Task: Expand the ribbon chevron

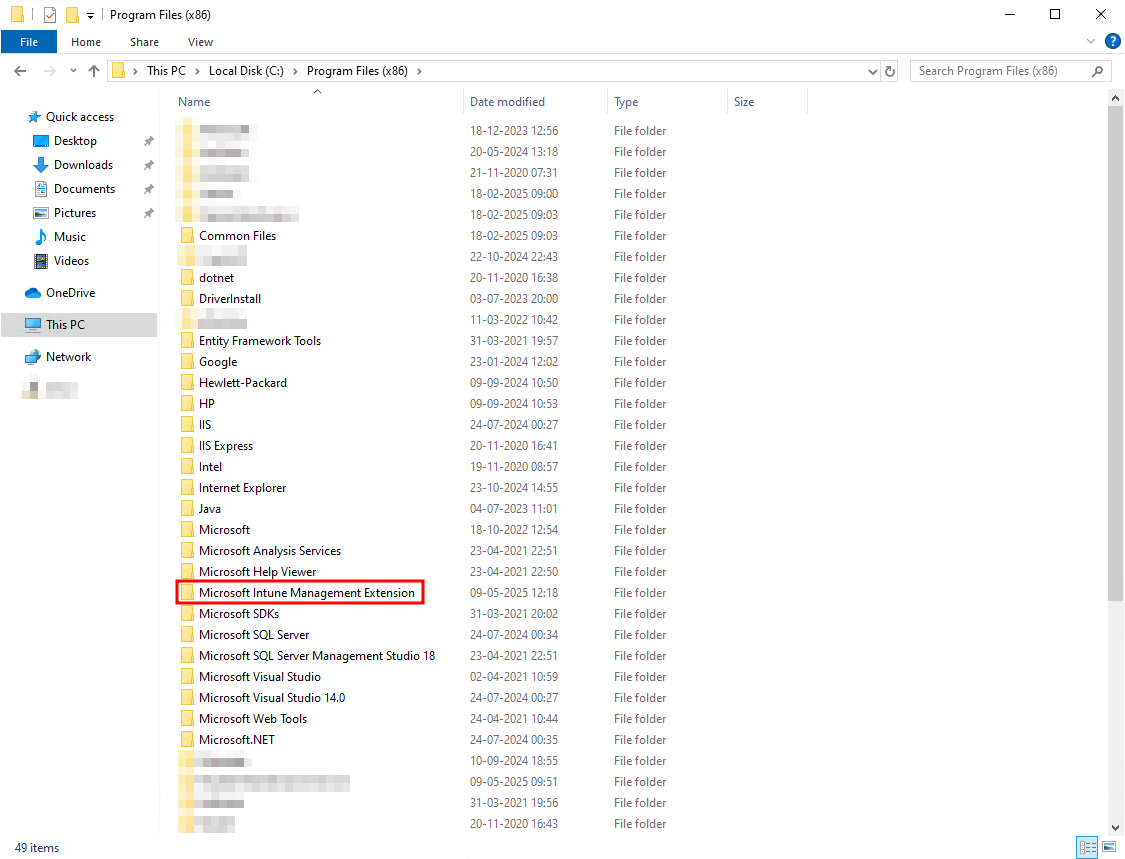Action: click(1091, 42)
